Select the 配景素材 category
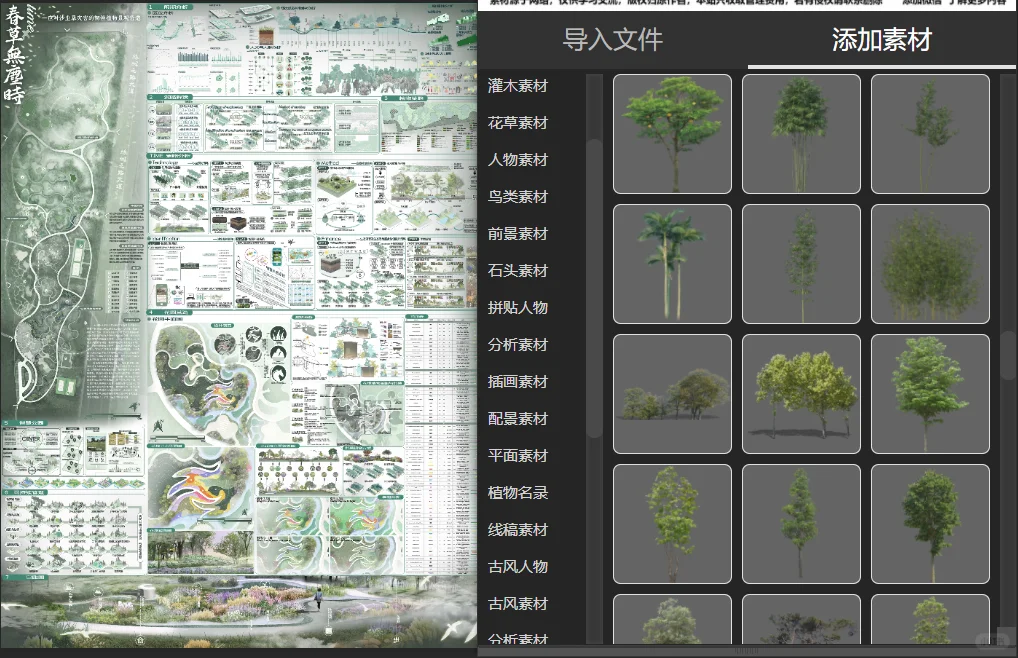The image size is (1018, 658). [x=516, y=418]
